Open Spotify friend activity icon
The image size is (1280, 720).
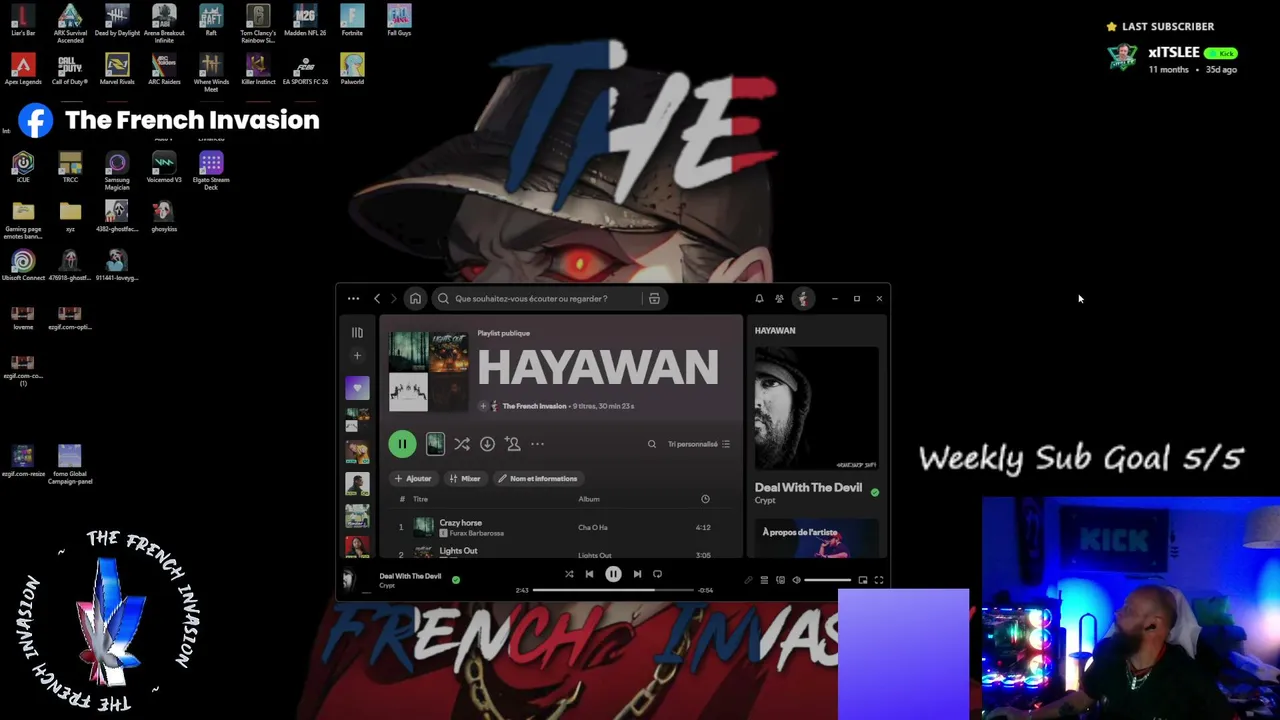(x=779, y=298)
